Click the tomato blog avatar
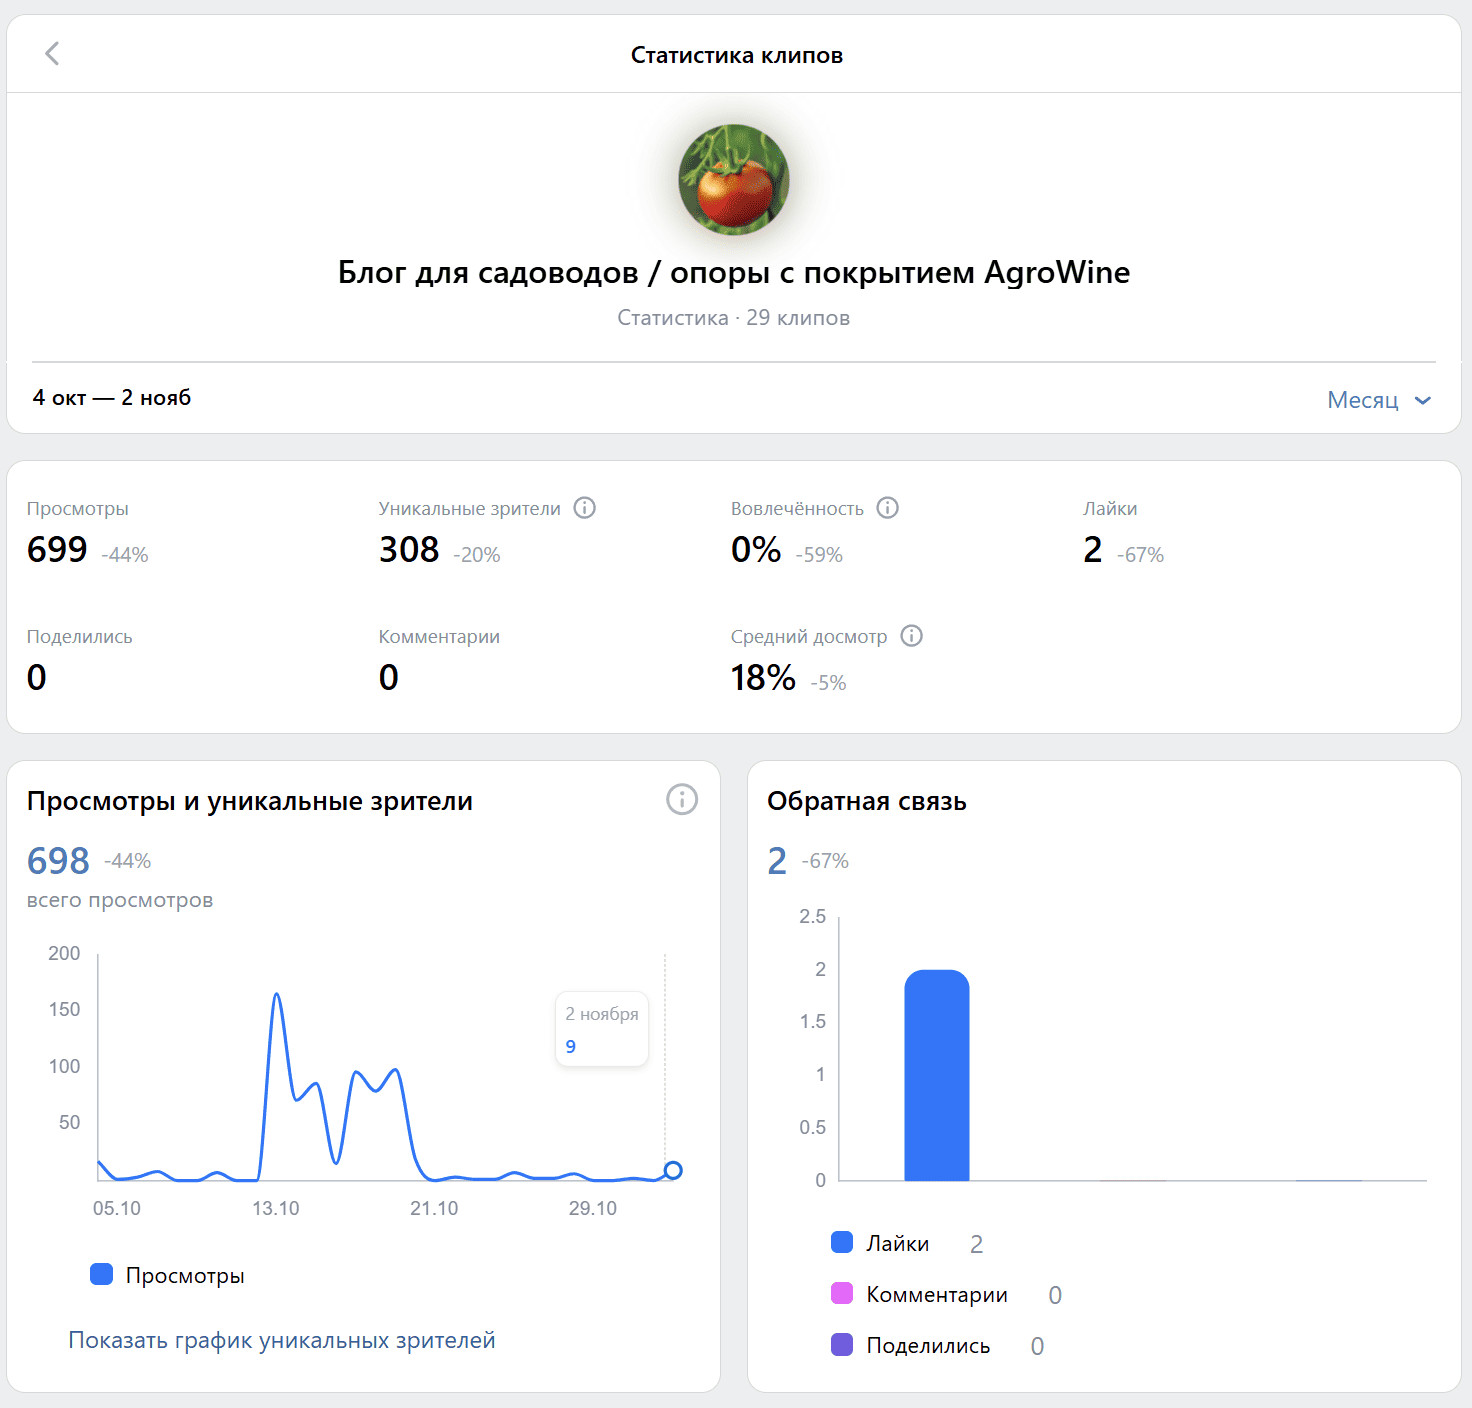 tap(734, 180)
